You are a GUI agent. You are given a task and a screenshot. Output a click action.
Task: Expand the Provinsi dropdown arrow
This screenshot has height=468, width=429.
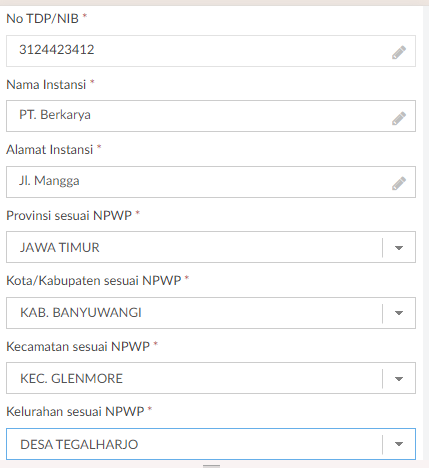tap(399, 248)
